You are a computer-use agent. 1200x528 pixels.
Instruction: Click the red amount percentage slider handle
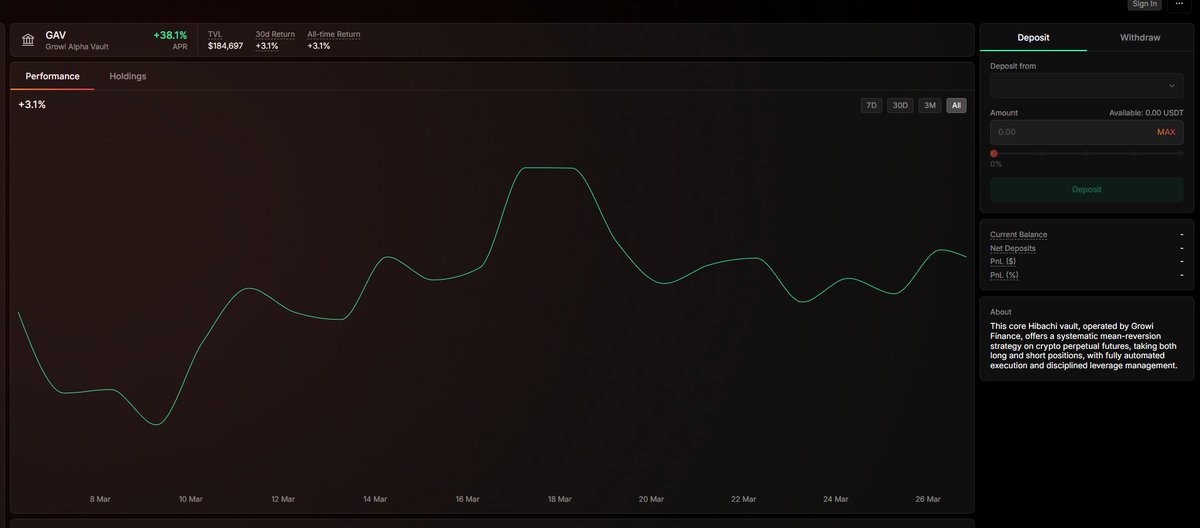click(x=994, y=154)
